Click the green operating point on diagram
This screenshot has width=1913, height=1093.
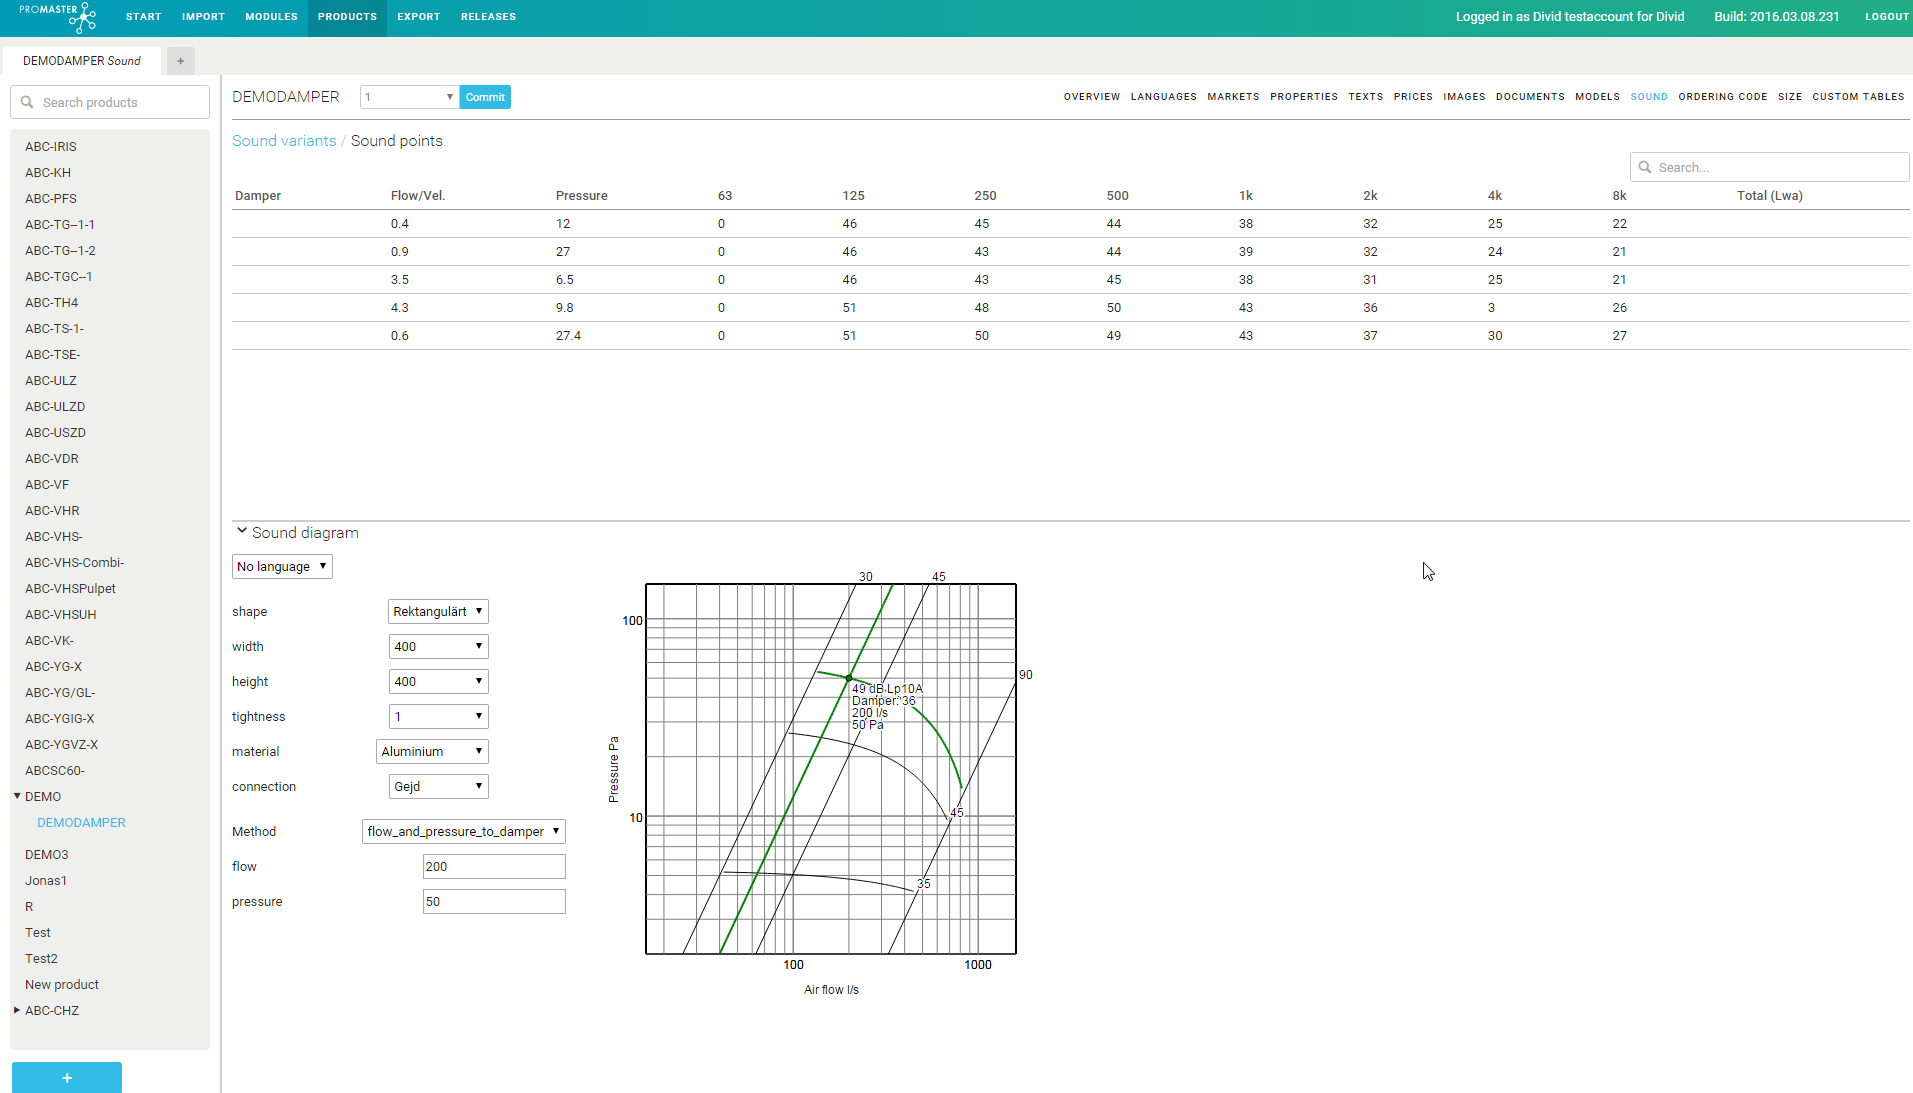click(x=849, y=678)
